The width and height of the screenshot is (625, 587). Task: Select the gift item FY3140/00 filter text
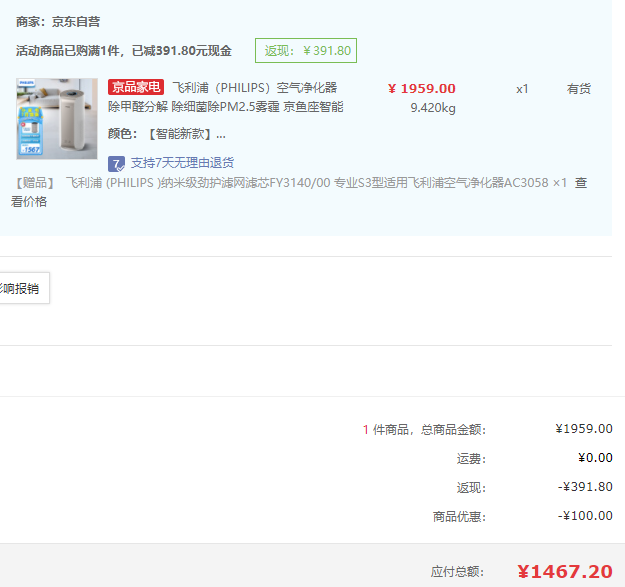click(316, 183)
